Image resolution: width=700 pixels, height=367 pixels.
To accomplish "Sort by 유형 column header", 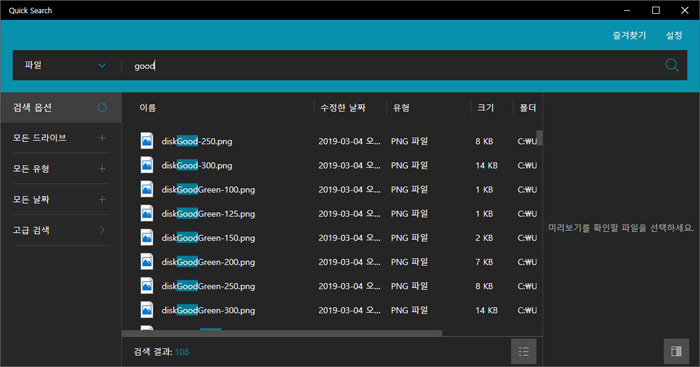I will pyautogui.click(x=401, y=108).
